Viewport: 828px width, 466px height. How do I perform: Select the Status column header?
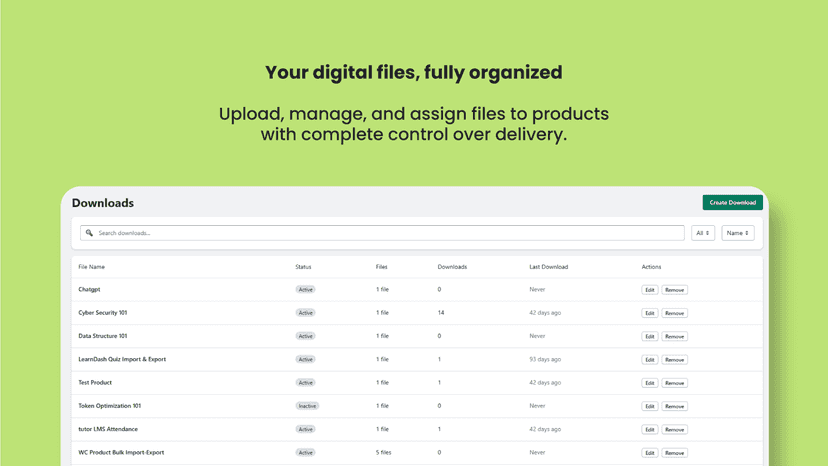[x=303, y=267]
